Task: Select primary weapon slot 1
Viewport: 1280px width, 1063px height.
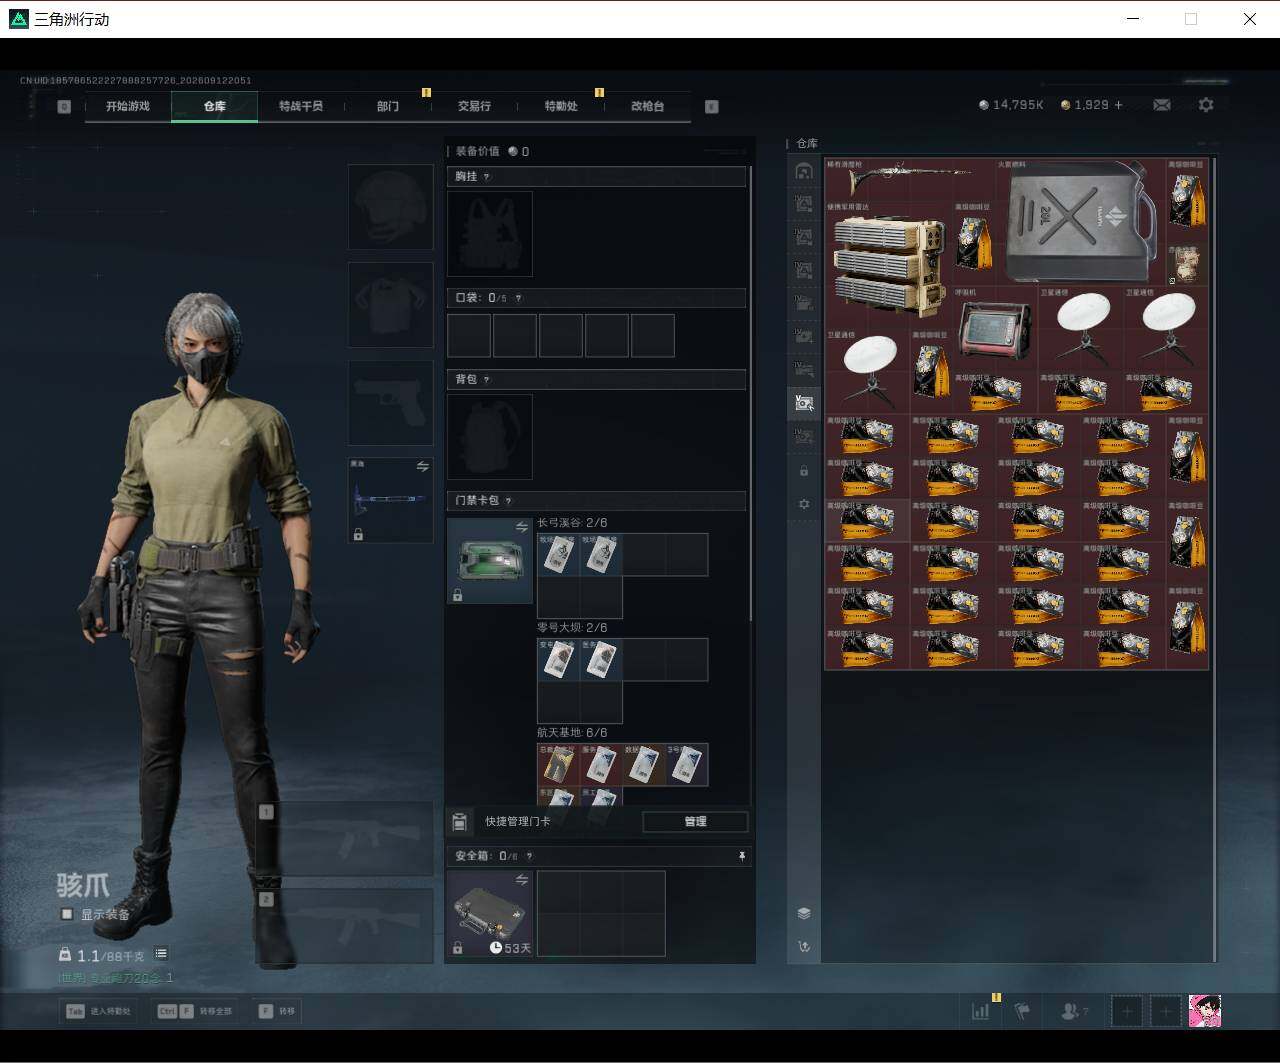Action: 344,840
